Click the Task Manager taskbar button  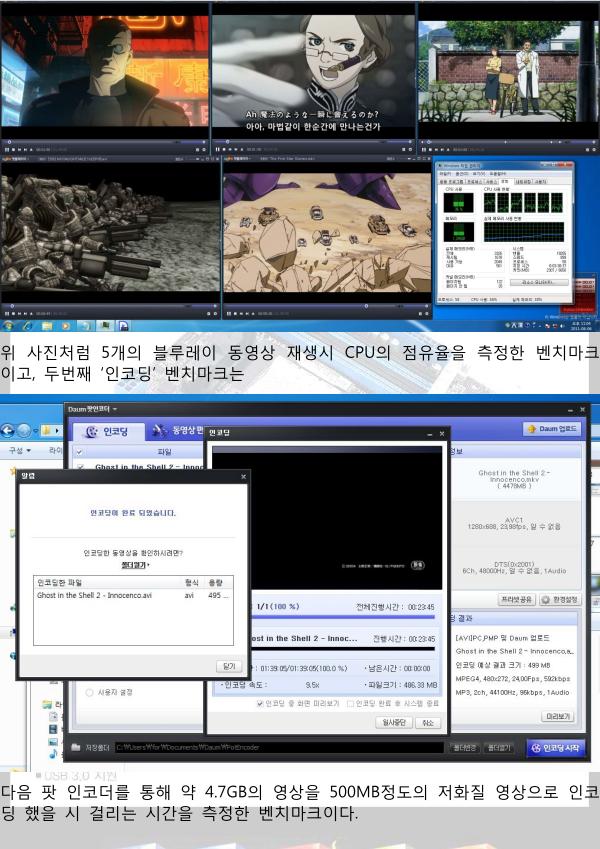(x=105, y=326)
